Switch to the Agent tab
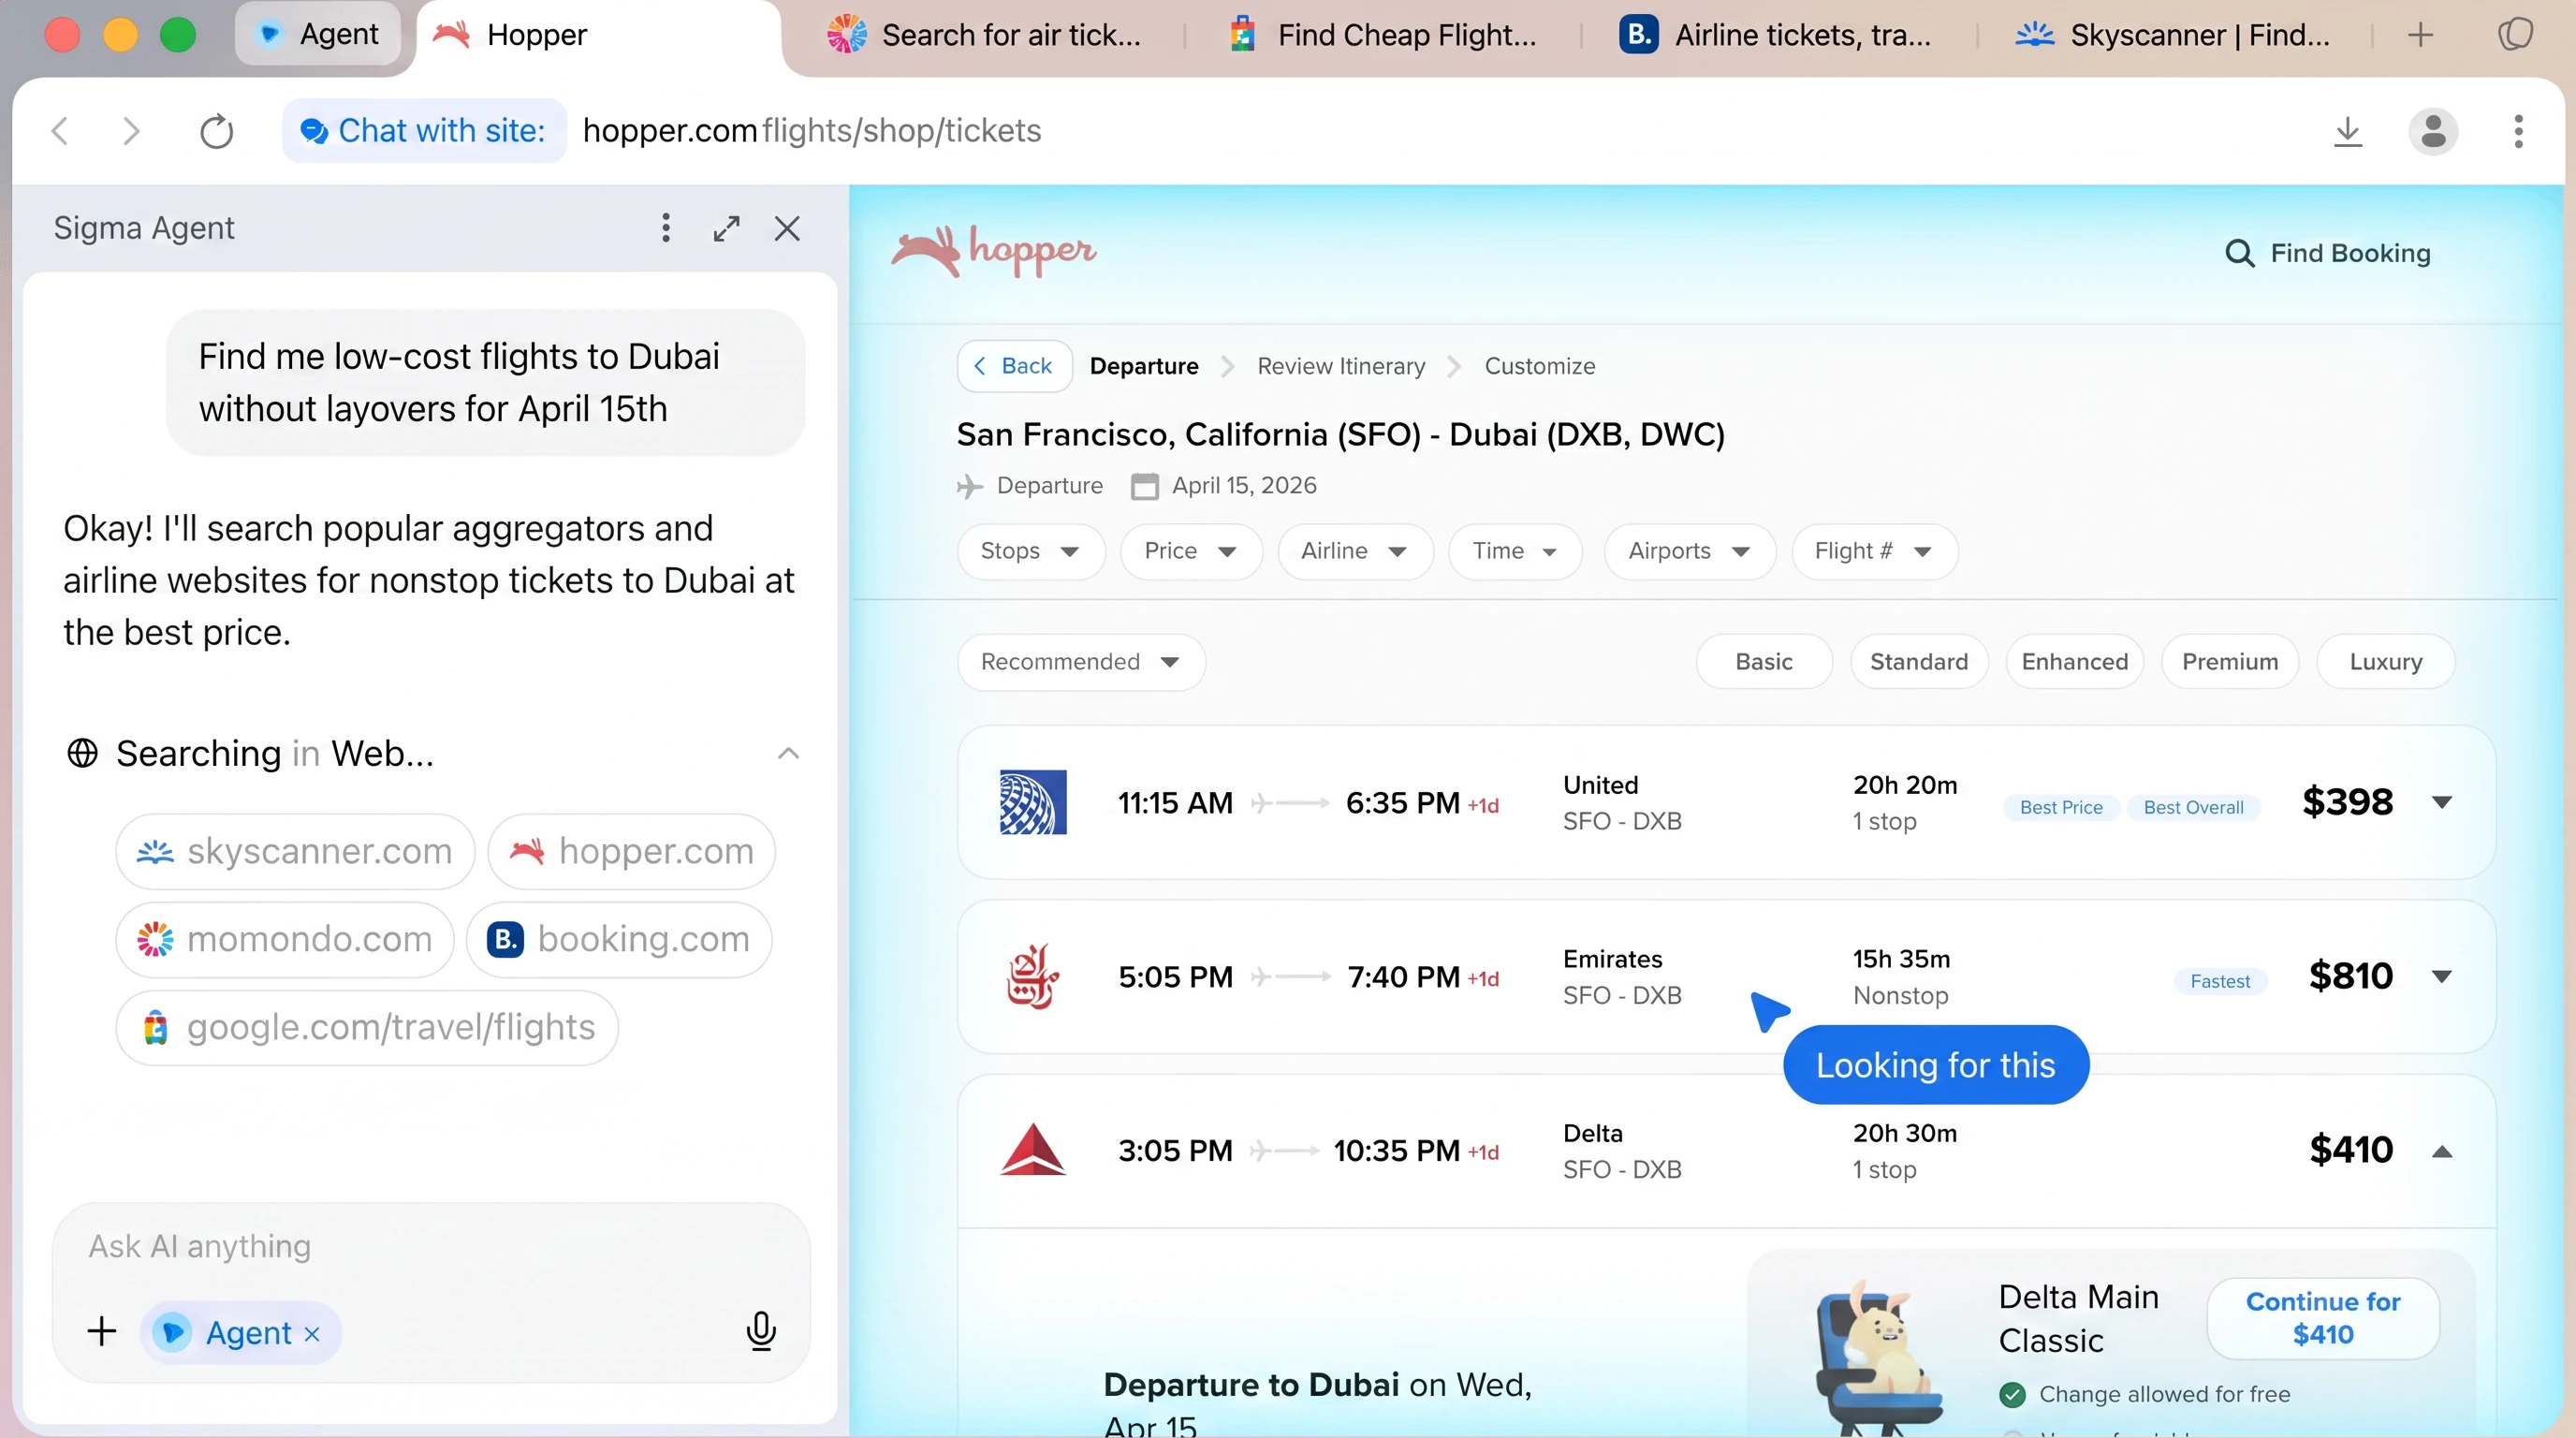Image resolution: width=2576 pixels, height=1438 pixels. coord(318,34)
